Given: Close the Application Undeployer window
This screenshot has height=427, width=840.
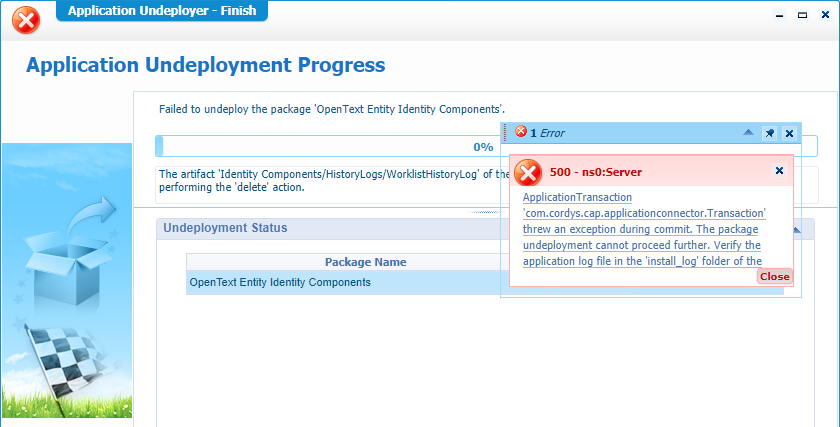Looking at the screenshot, I should tap(825, 15).
